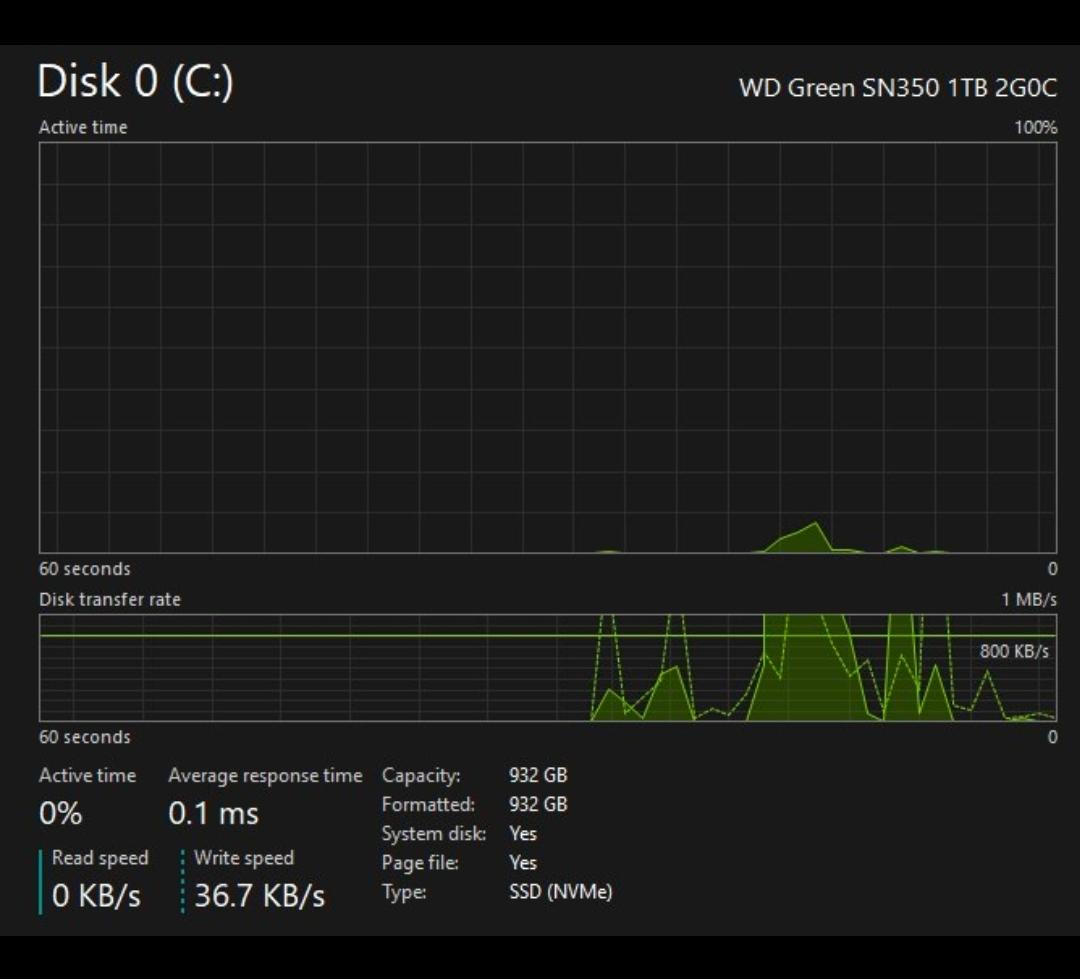The height and width of the screenshot is (979, 1080).
Task: Click the 0 KB/s read speed value
Action: pyautogui.click(x=96, y=896)
